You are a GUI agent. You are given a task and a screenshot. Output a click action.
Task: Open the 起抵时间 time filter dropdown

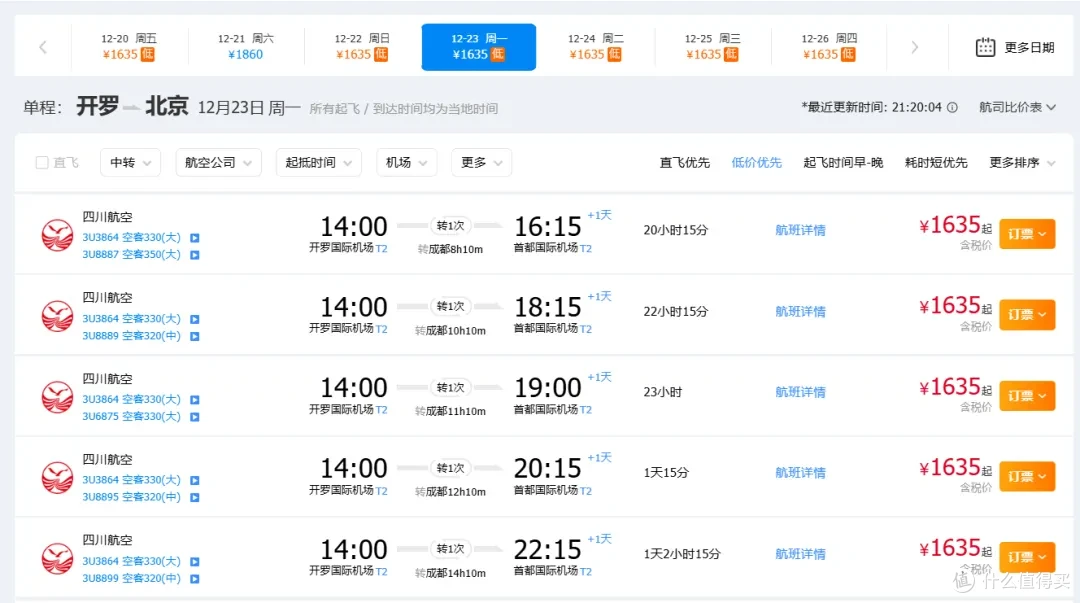318,163
